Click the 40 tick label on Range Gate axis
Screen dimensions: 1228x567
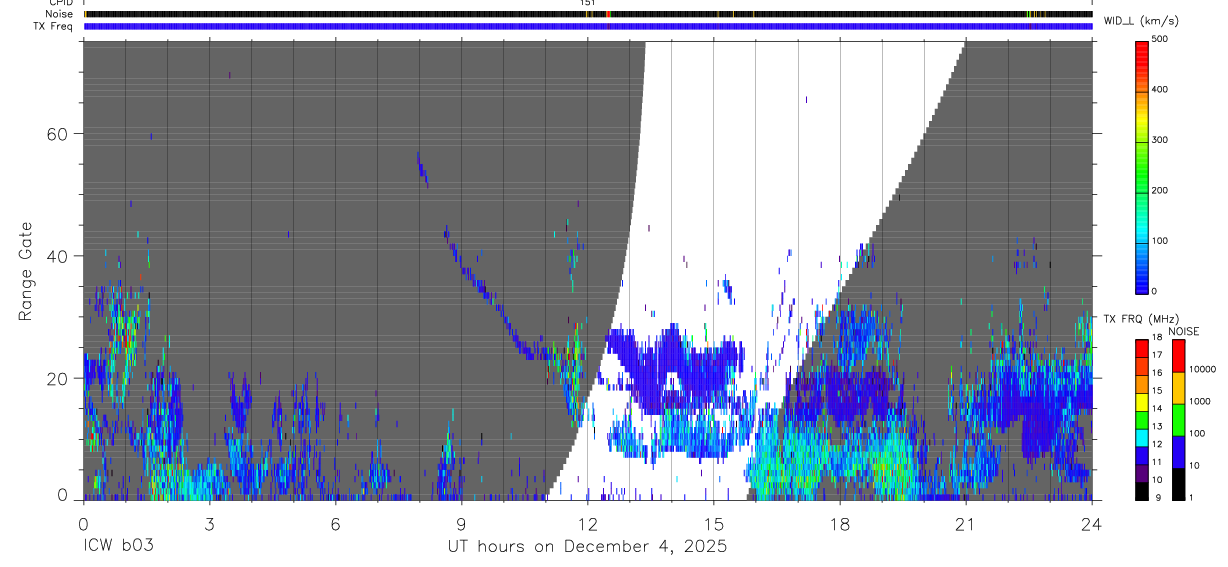(x=55, y=256)
